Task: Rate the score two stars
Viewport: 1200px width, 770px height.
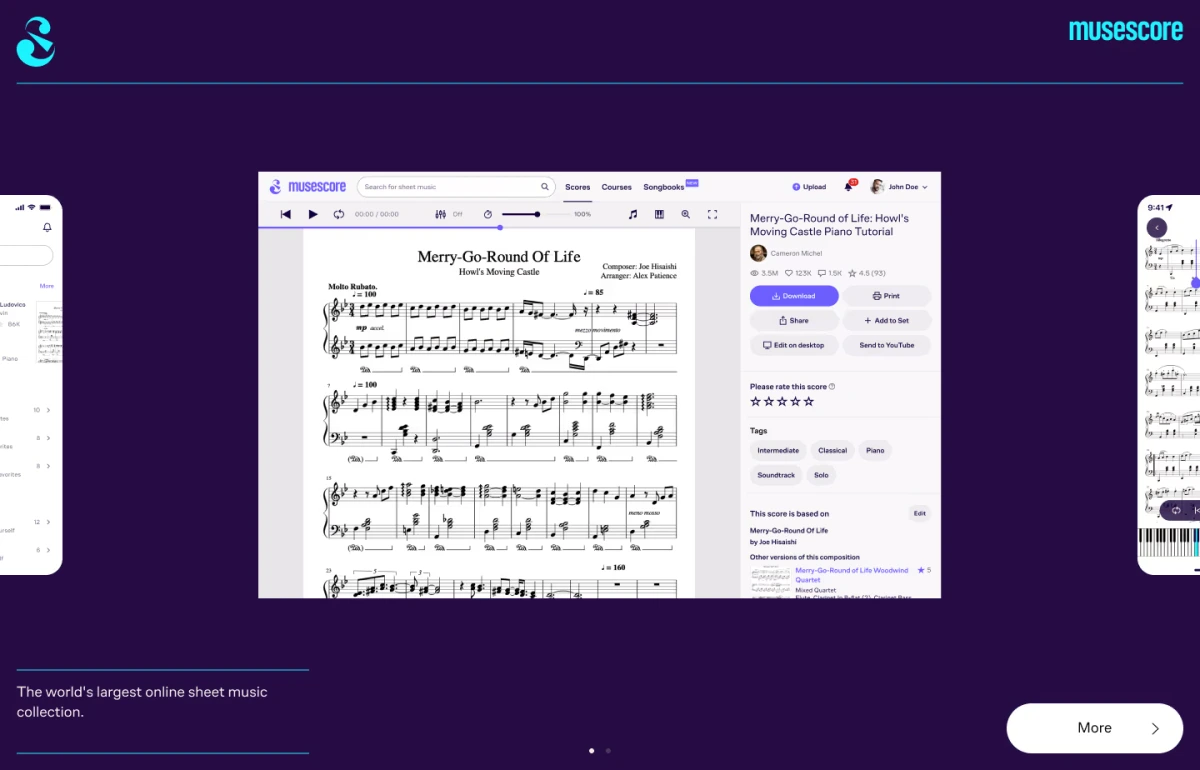Action: pos(769,401)
